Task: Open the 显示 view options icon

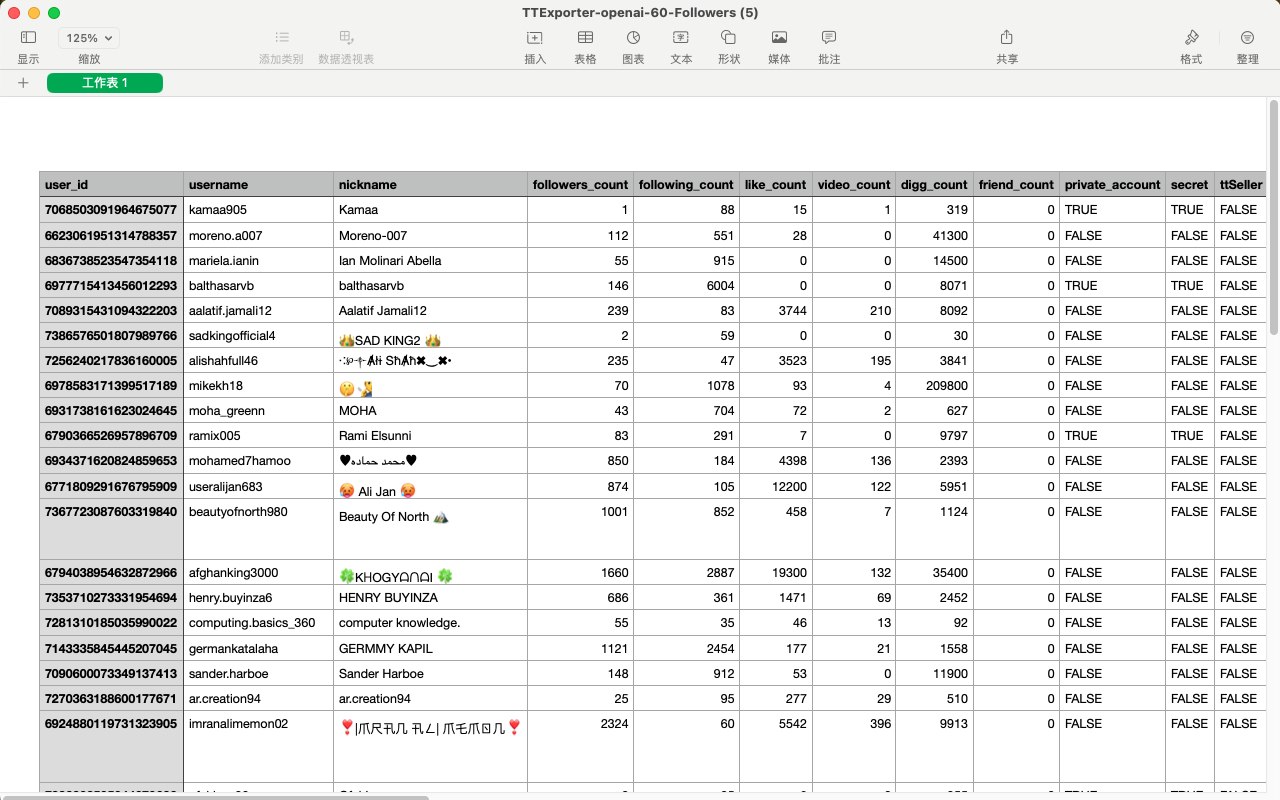Action: (x=28, y=38)
